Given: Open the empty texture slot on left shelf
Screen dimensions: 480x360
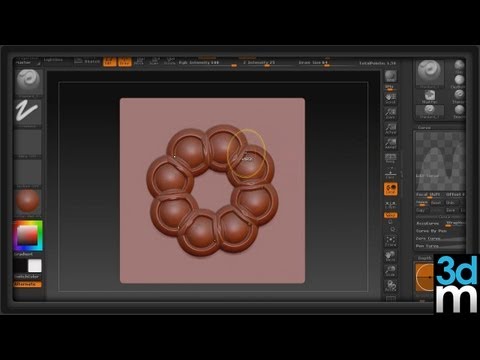Looking at the screenshot, I should pos(28,173).
